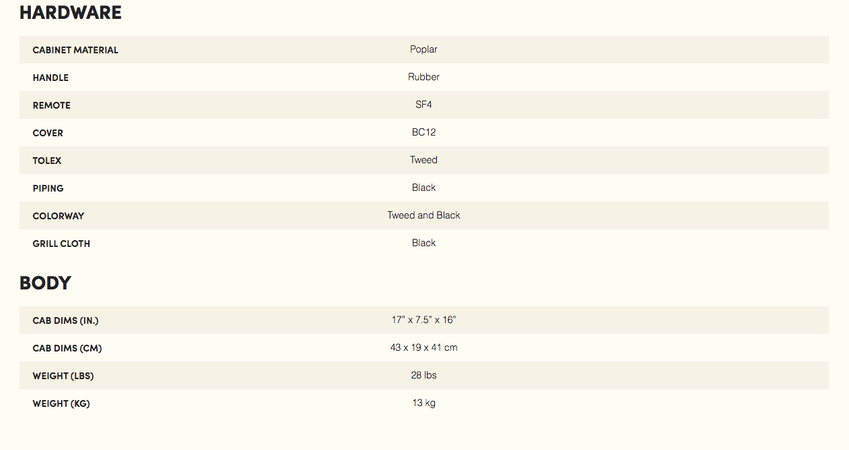
Task: Select the CABINET MATERIAL label
Action: pyautogui.click(x=75, y=50)
